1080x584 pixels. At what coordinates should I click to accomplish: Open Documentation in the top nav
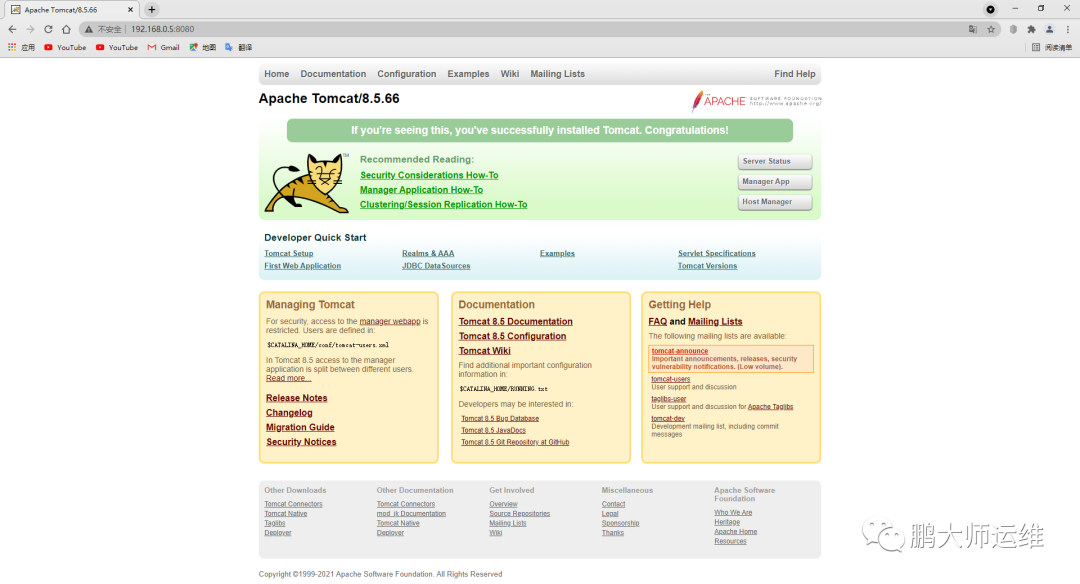point(333,74)
